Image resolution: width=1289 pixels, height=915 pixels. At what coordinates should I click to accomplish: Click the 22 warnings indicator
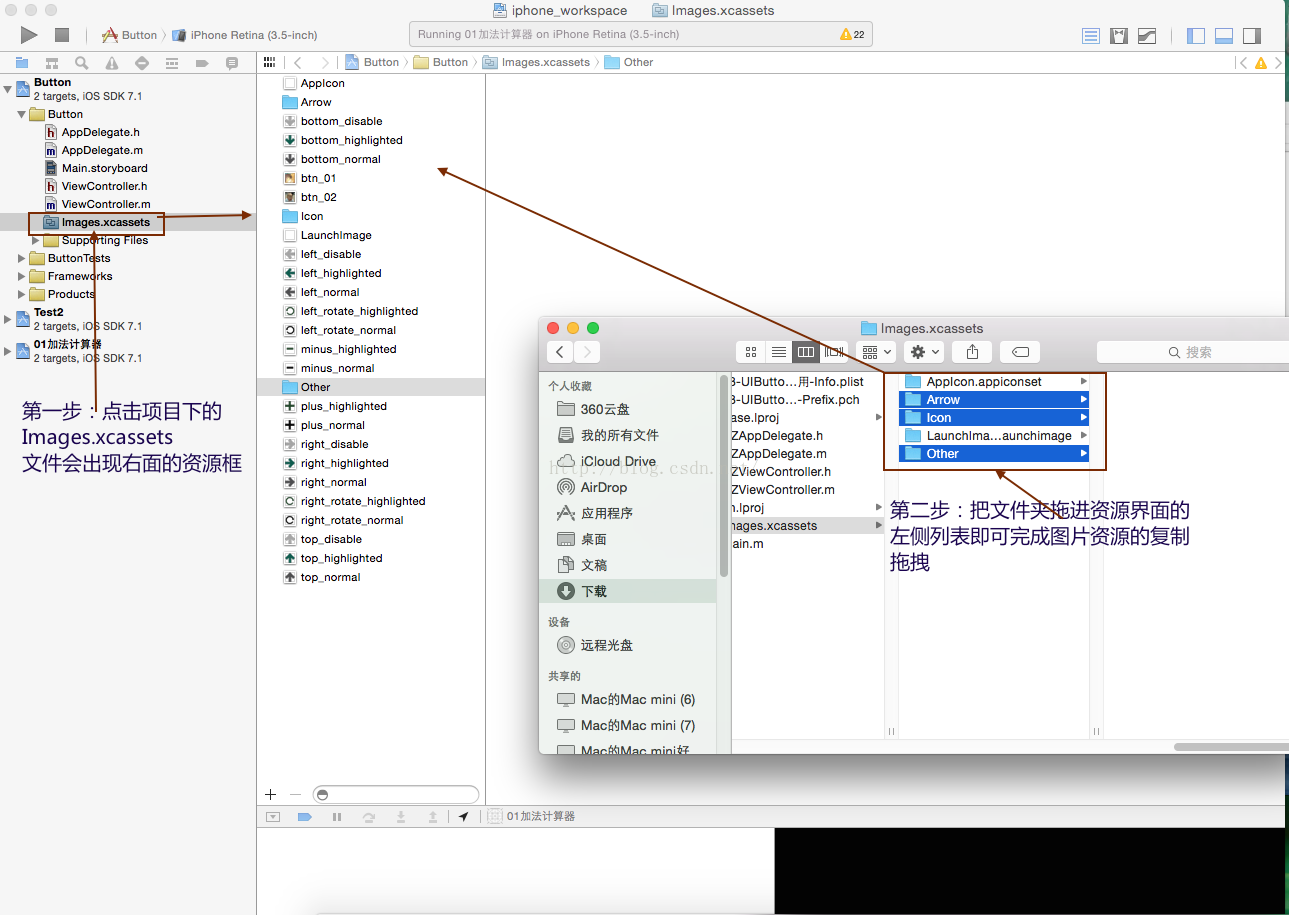point(852,34)
